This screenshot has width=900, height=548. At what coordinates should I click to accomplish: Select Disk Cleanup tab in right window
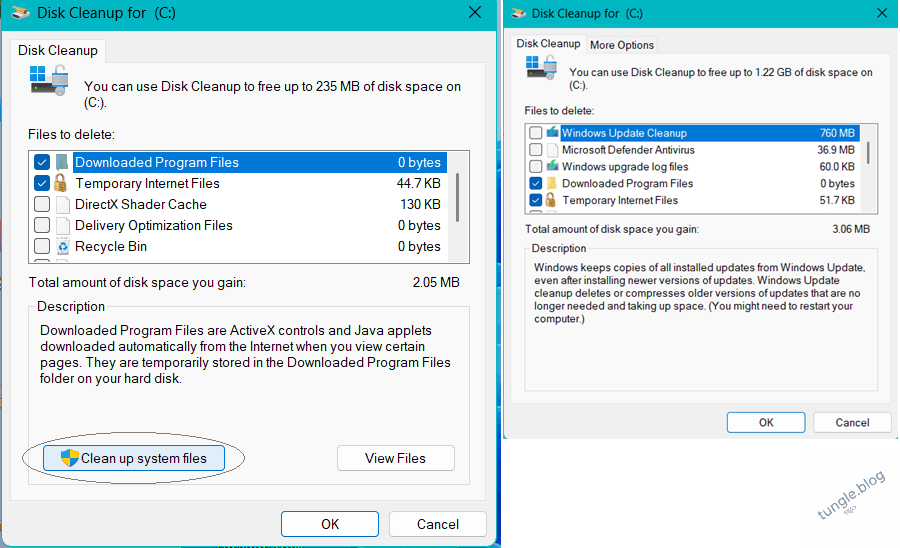[x=548, y=44]
